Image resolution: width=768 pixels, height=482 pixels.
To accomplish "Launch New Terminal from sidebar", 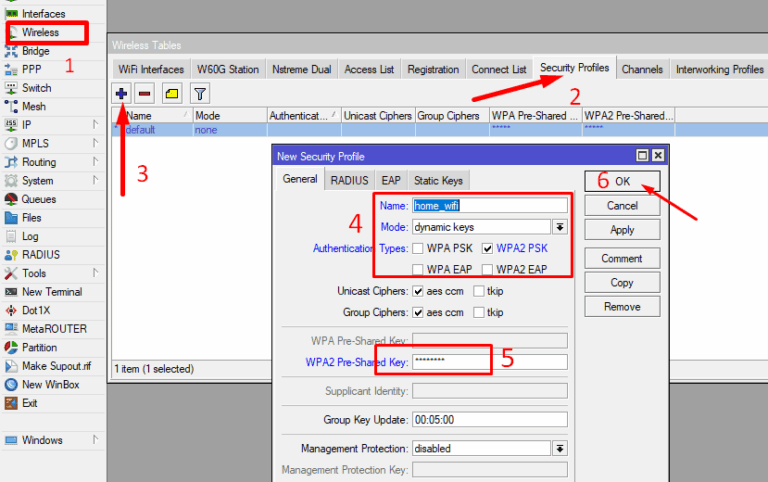I will pyautogui.click(x=52, y=292).
